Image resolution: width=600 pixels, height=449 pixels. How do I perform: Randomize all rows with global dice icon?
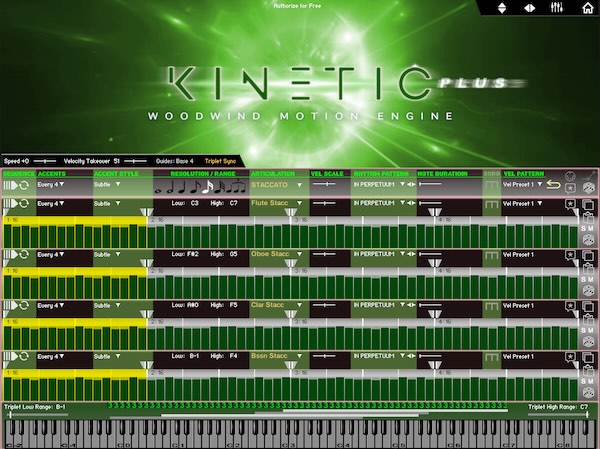tap(588, 188)
